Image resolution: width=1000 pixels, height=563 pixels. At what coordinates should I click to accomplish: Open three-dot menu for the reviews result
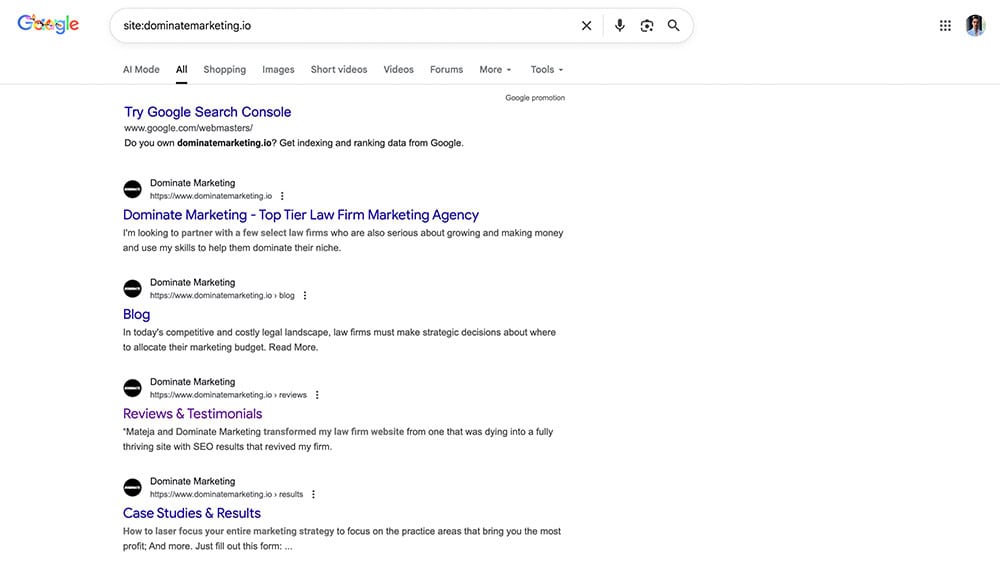(317, 395)
